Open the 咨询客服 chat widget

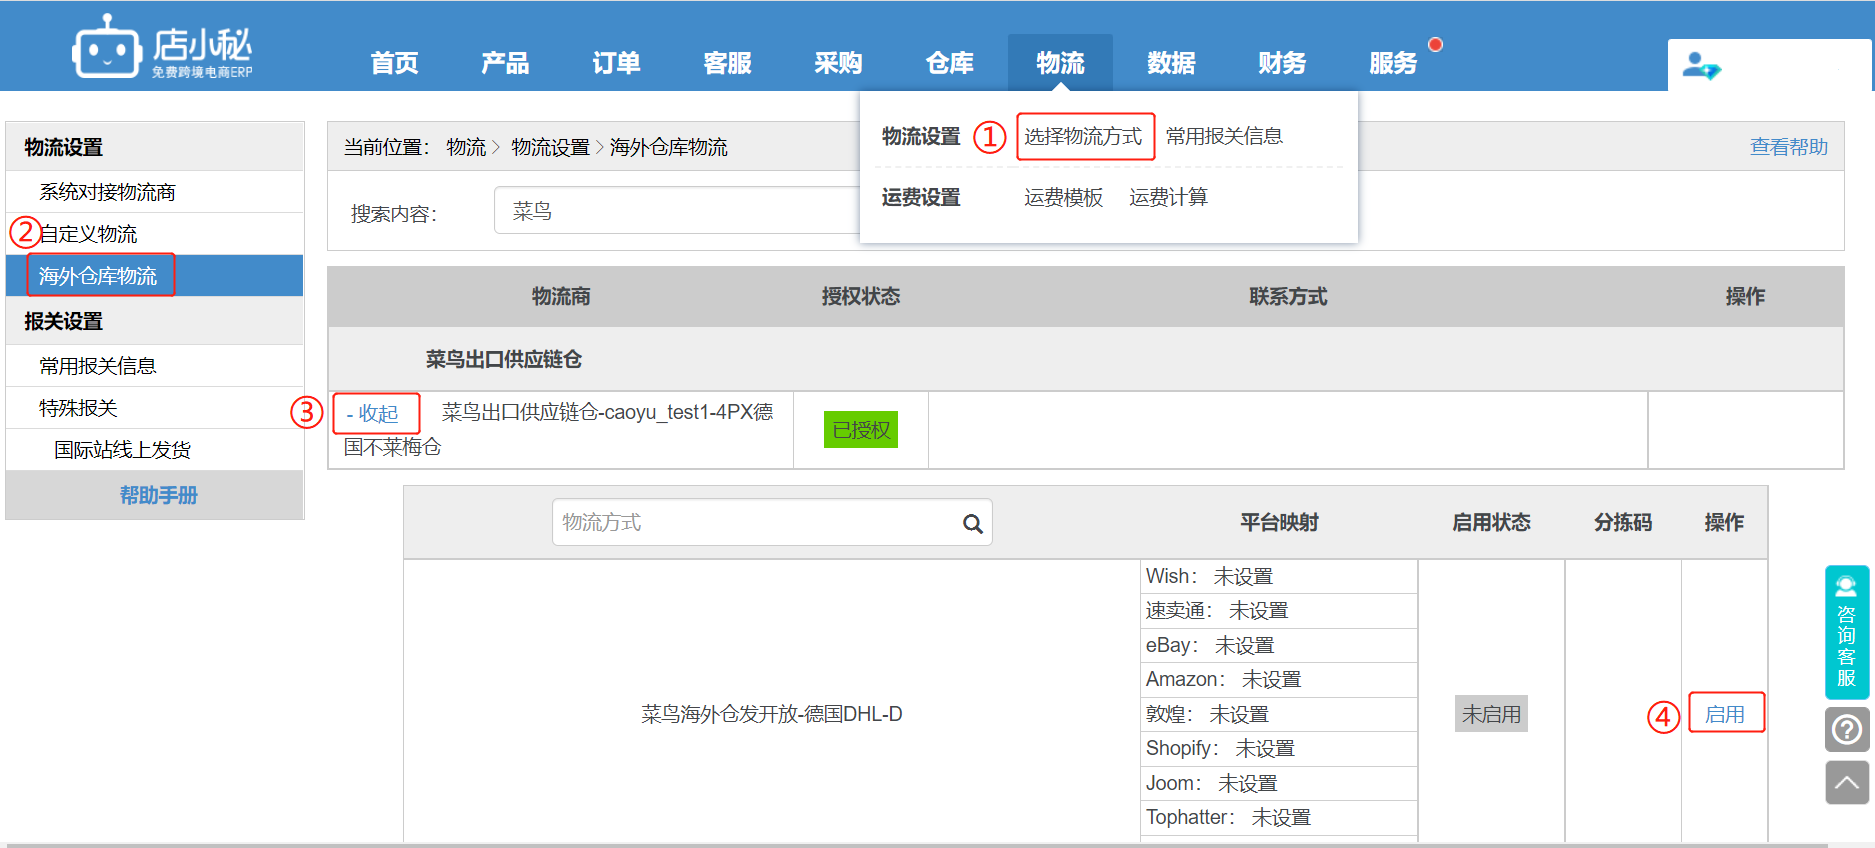(x=1847, y=632)
